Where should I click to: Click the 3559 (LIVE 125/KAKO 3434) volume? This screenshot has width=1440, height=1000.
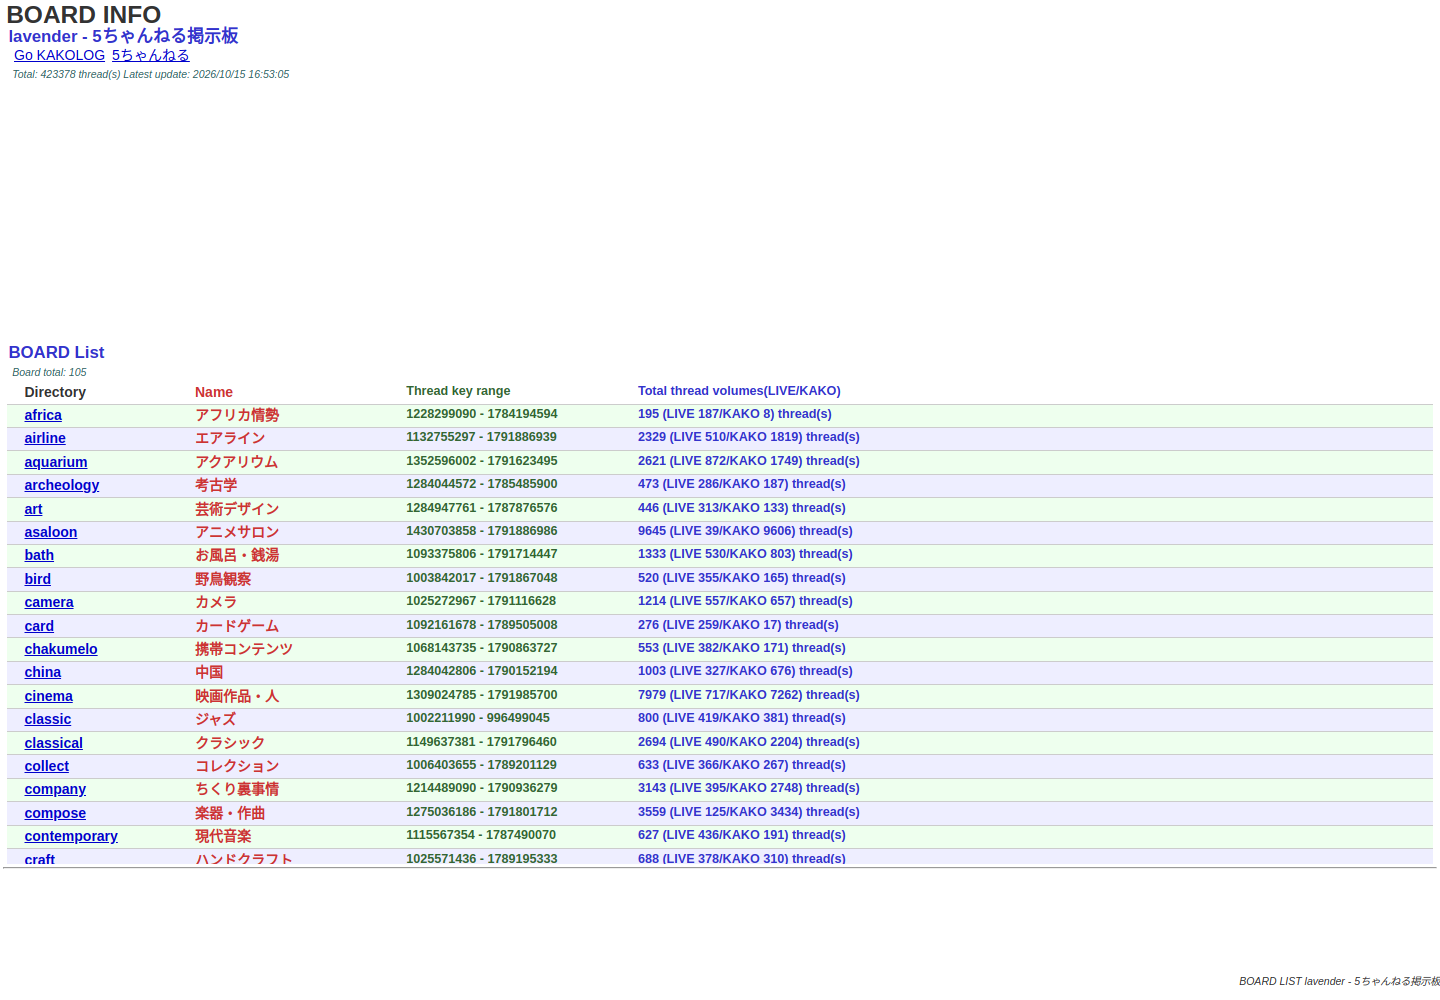[x=749, y=812]
